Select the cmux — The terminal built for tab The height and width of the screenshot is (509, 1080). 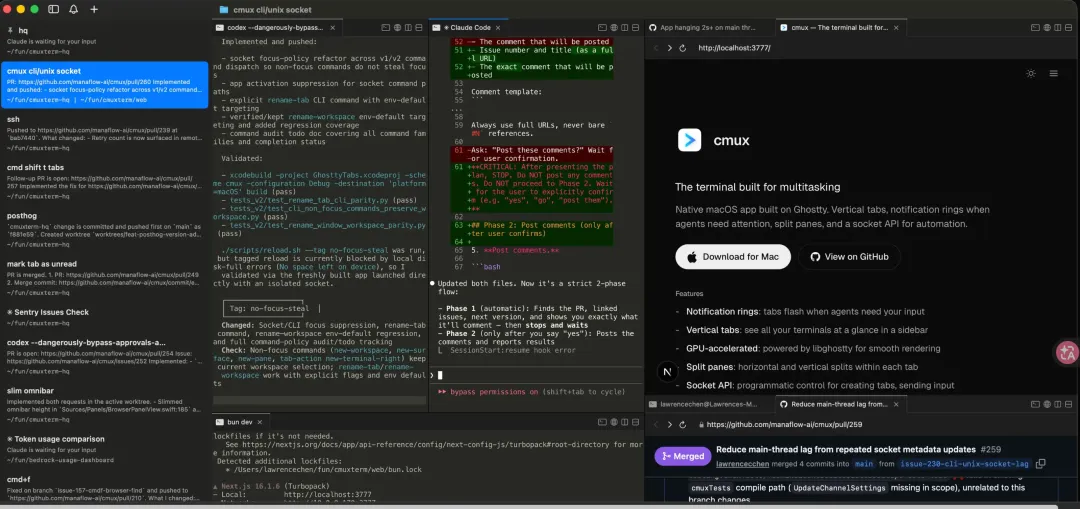tap(840, 28)
